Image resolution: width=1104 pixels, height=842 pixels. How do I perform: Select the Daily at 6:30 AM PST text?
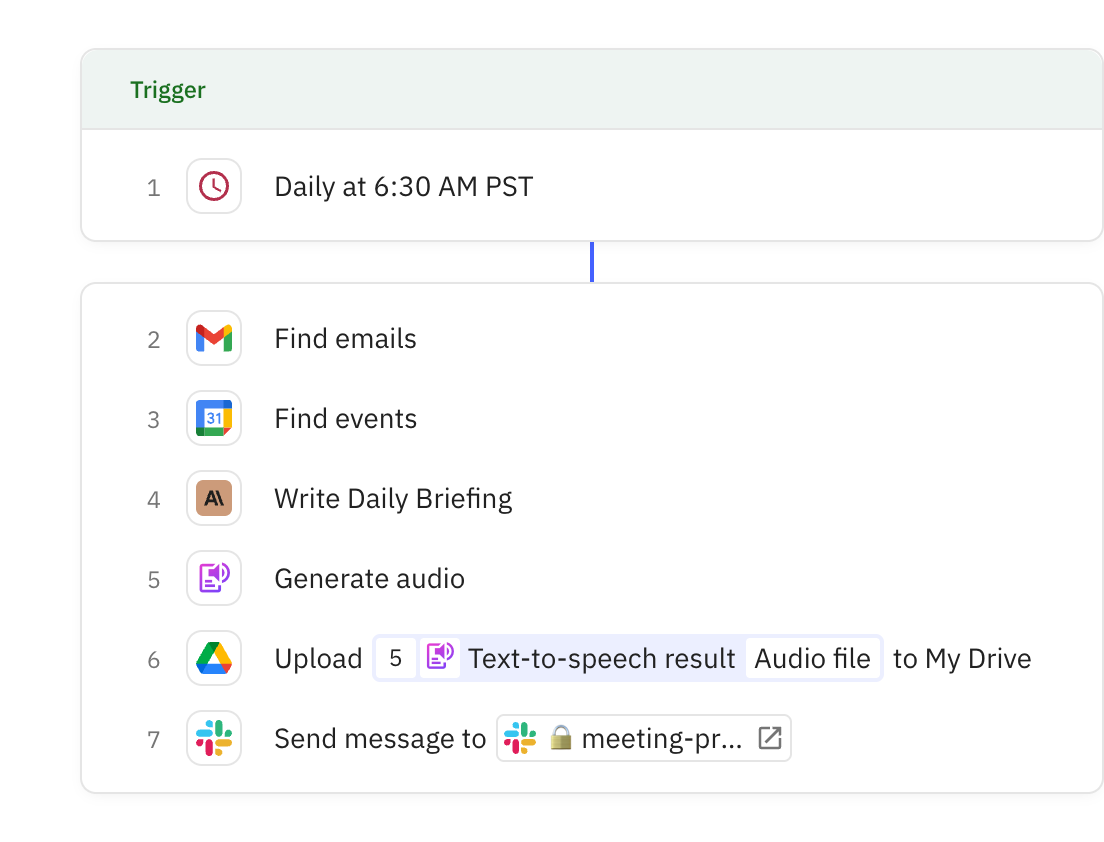click(x=403, y=186)
